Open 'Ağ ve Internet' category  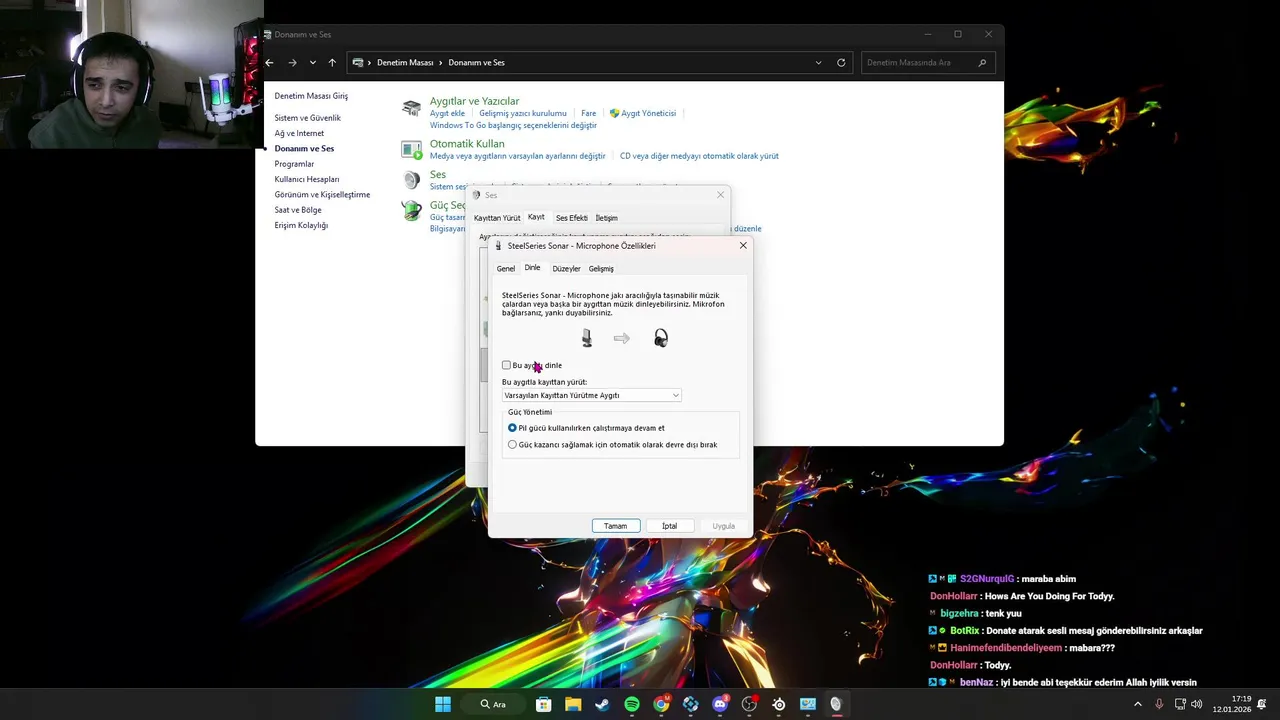(299, 133)
